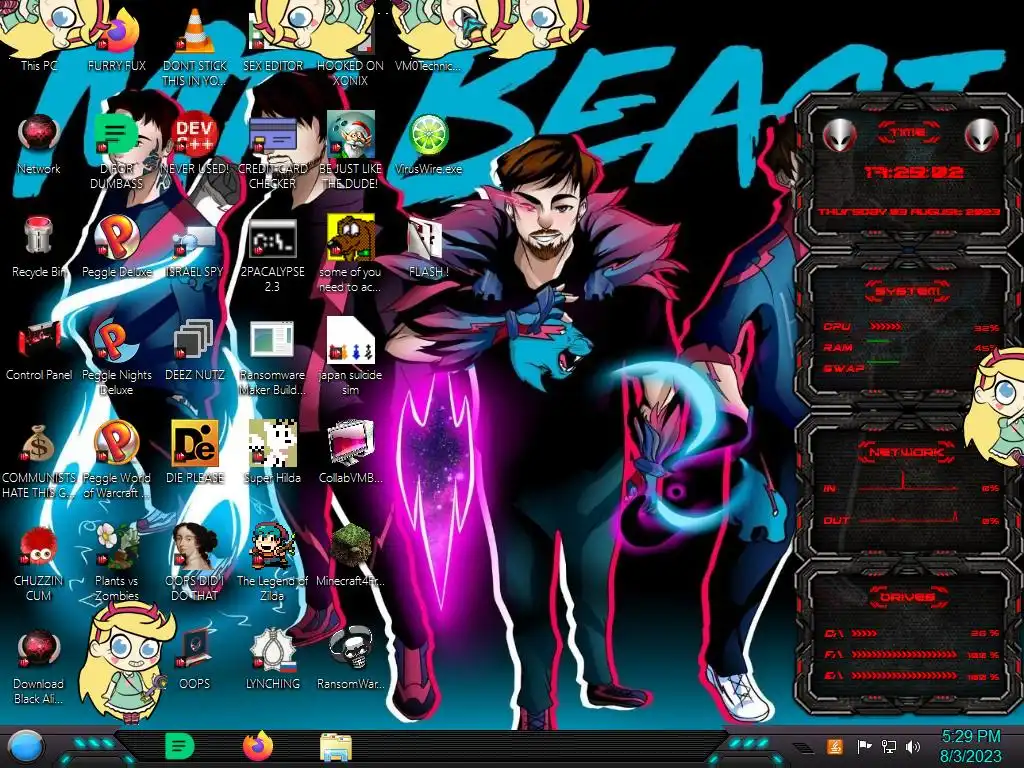1024x768 pixels.
Task: Open the Network desktop icon
Action: [x=39, y=144]
